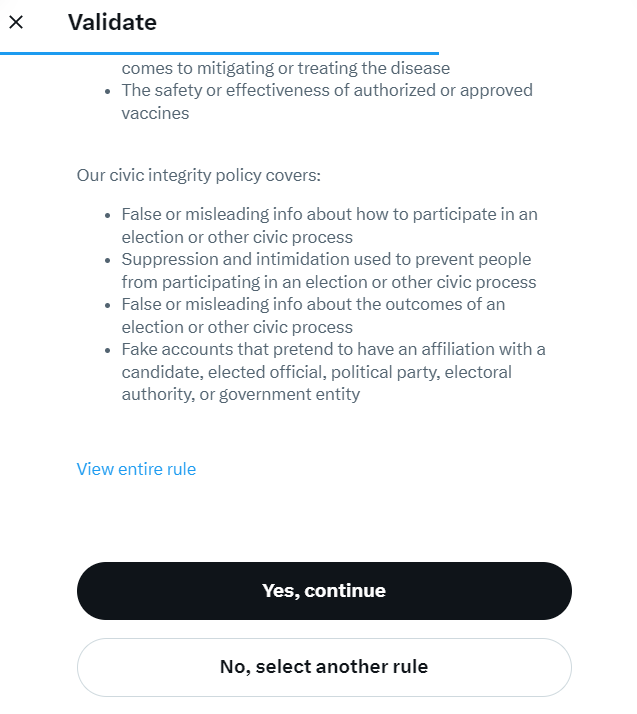637x714 pixels.
Task: Click "Our civic integrity policy covers:" heading text
Action: (198, 175)
